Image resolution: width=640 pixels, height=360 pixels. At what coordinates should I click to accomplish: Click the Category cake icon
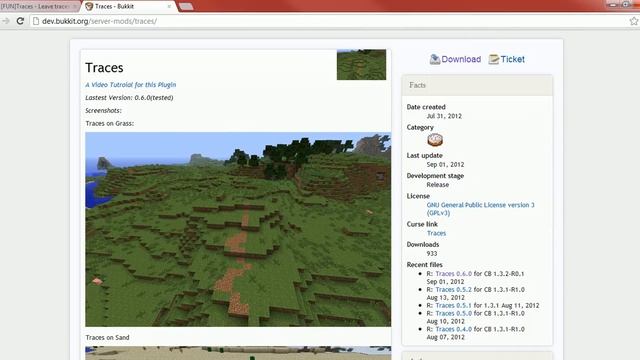(x=435, y=140)
